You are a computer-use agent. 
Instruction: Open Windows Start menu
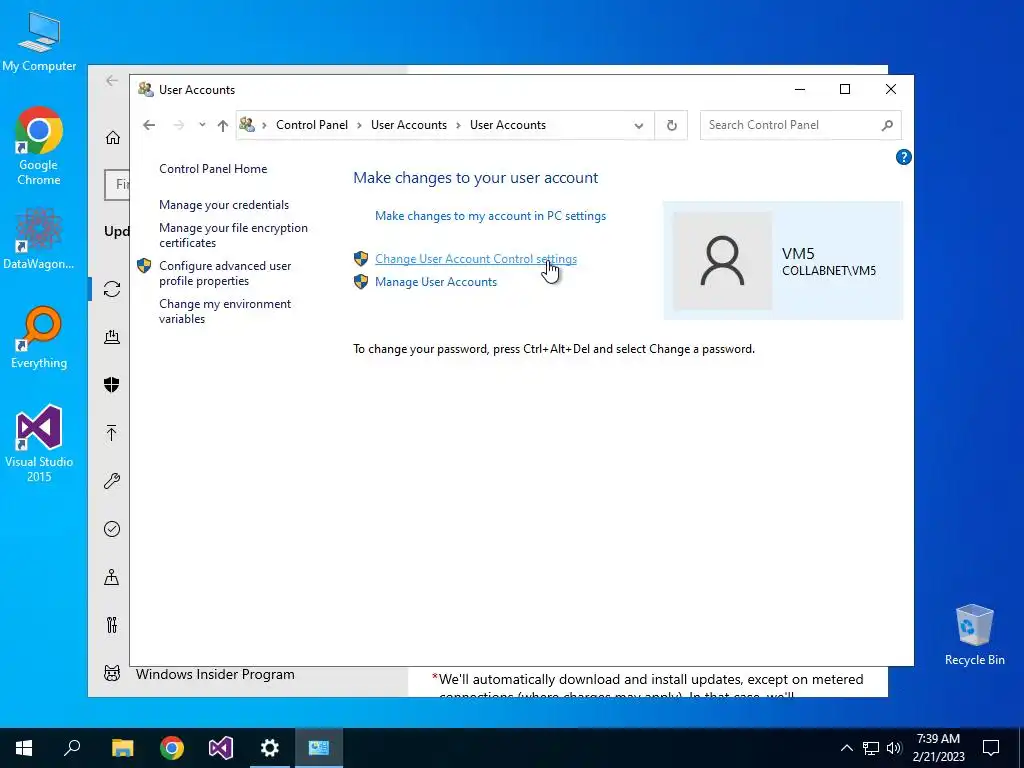pos(24,748)
